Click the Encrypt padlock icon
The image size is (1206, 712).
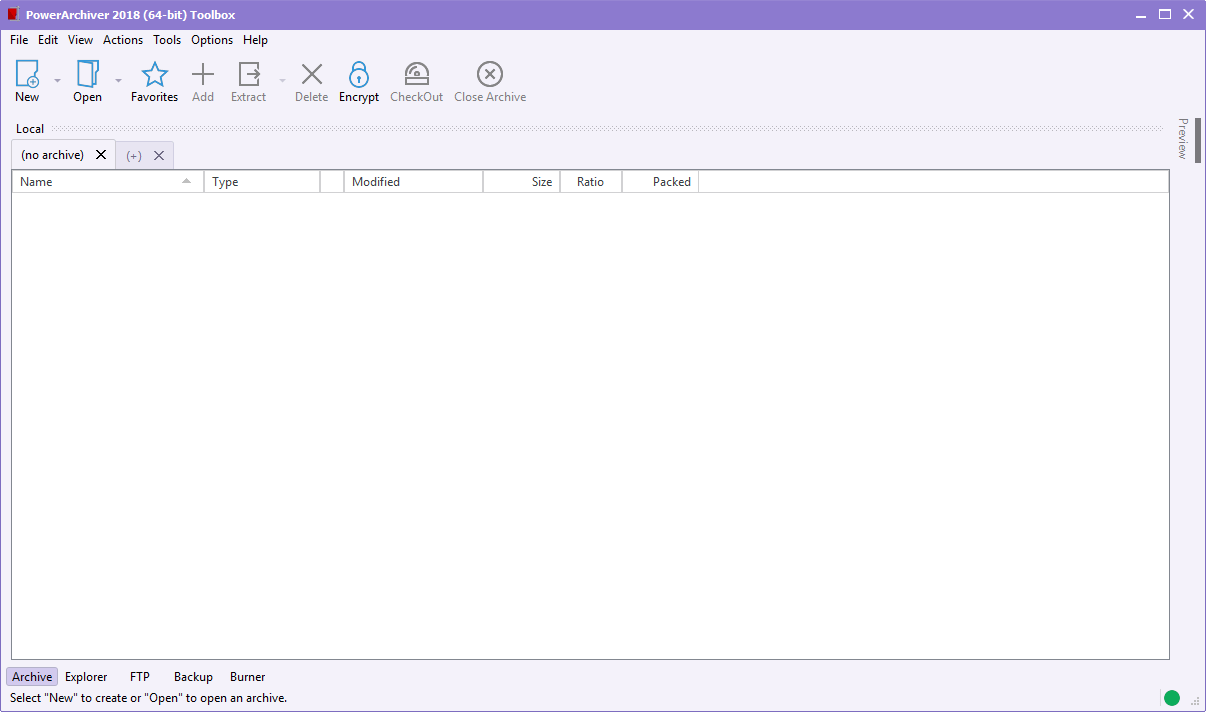click(x=359, y=75)
